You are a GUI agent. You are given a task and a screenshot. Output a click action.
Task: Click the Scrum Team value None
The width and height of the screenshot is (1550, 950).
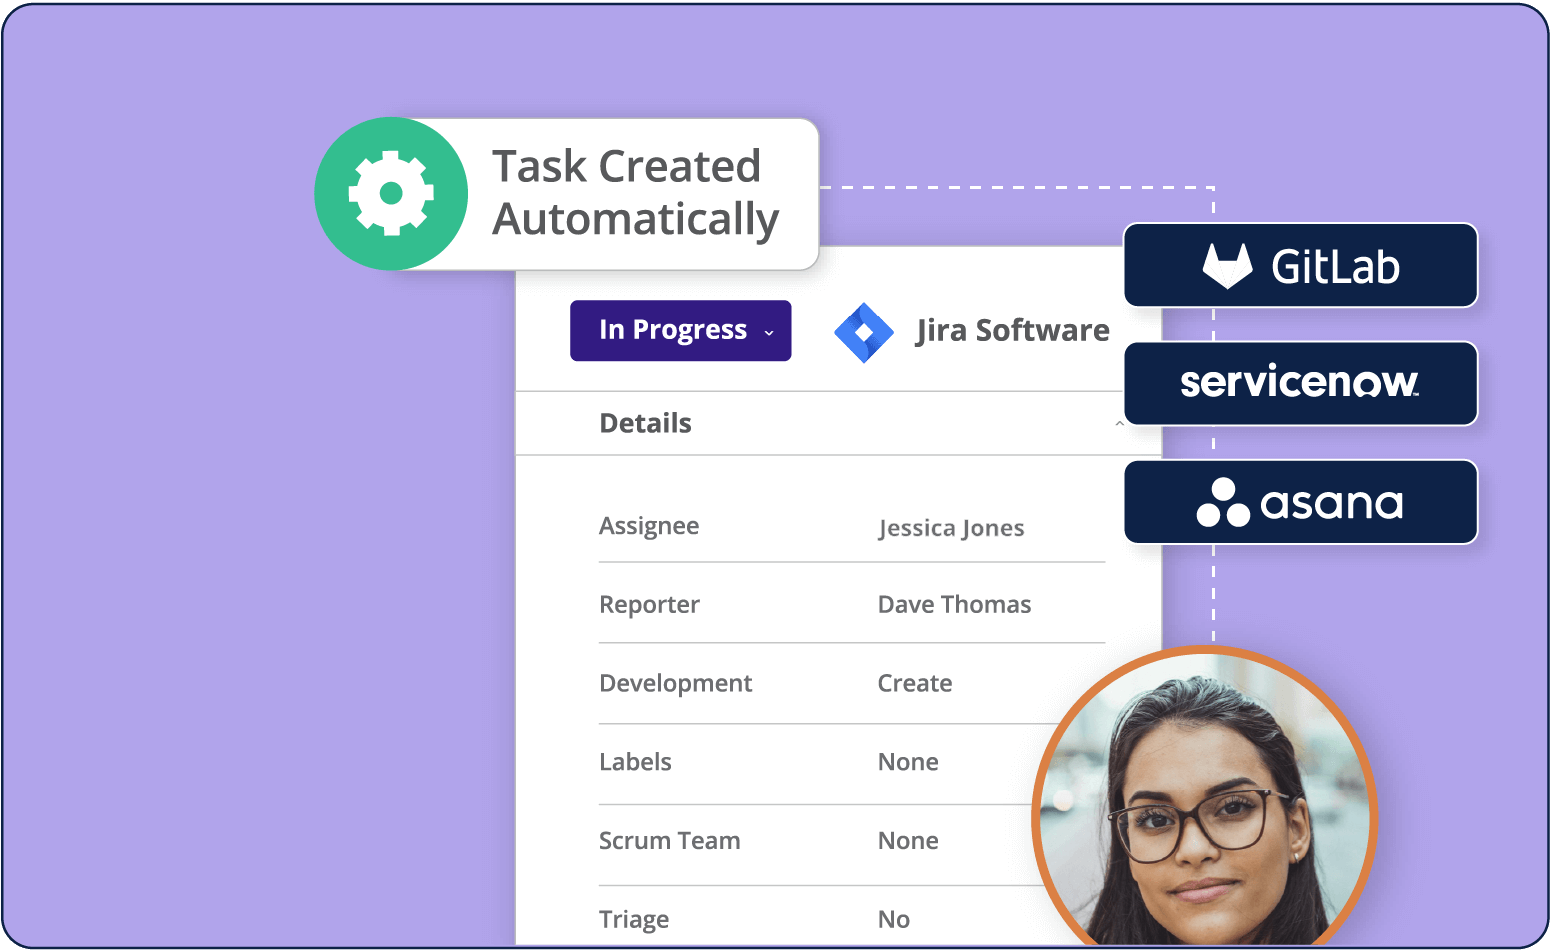point(908,841)
